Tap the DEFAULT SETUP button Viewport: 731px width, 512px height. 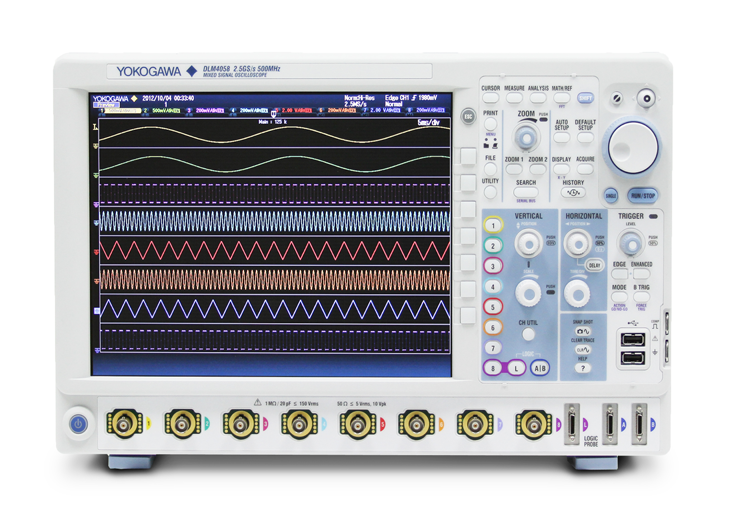pos(585,138)
